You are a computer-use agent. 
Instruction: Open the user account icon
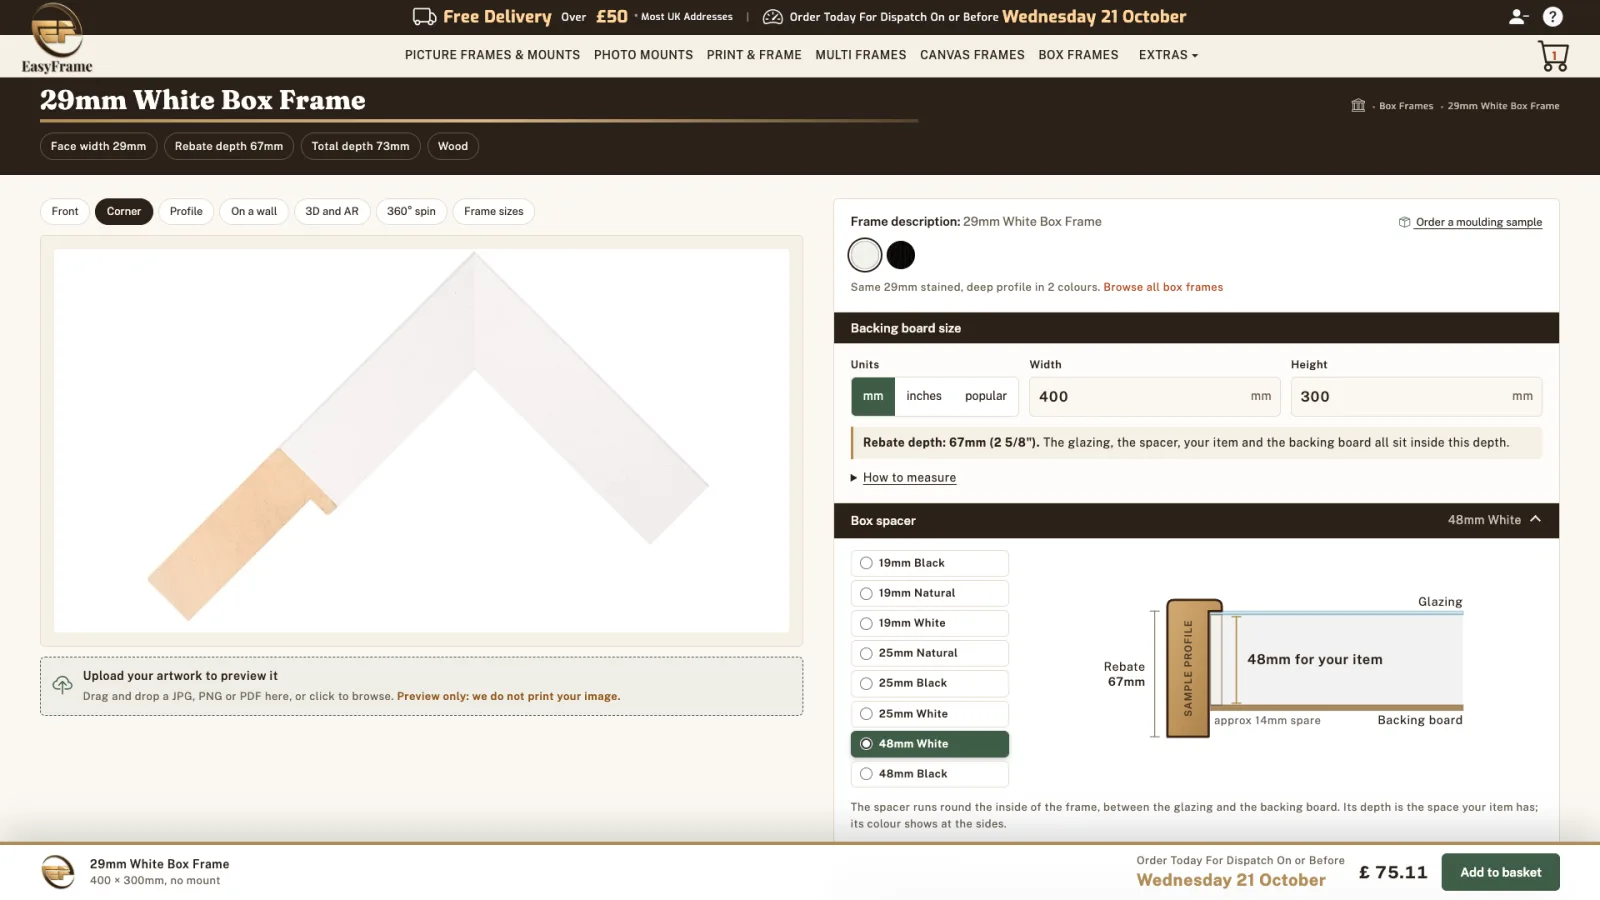tap(1518, 16)
